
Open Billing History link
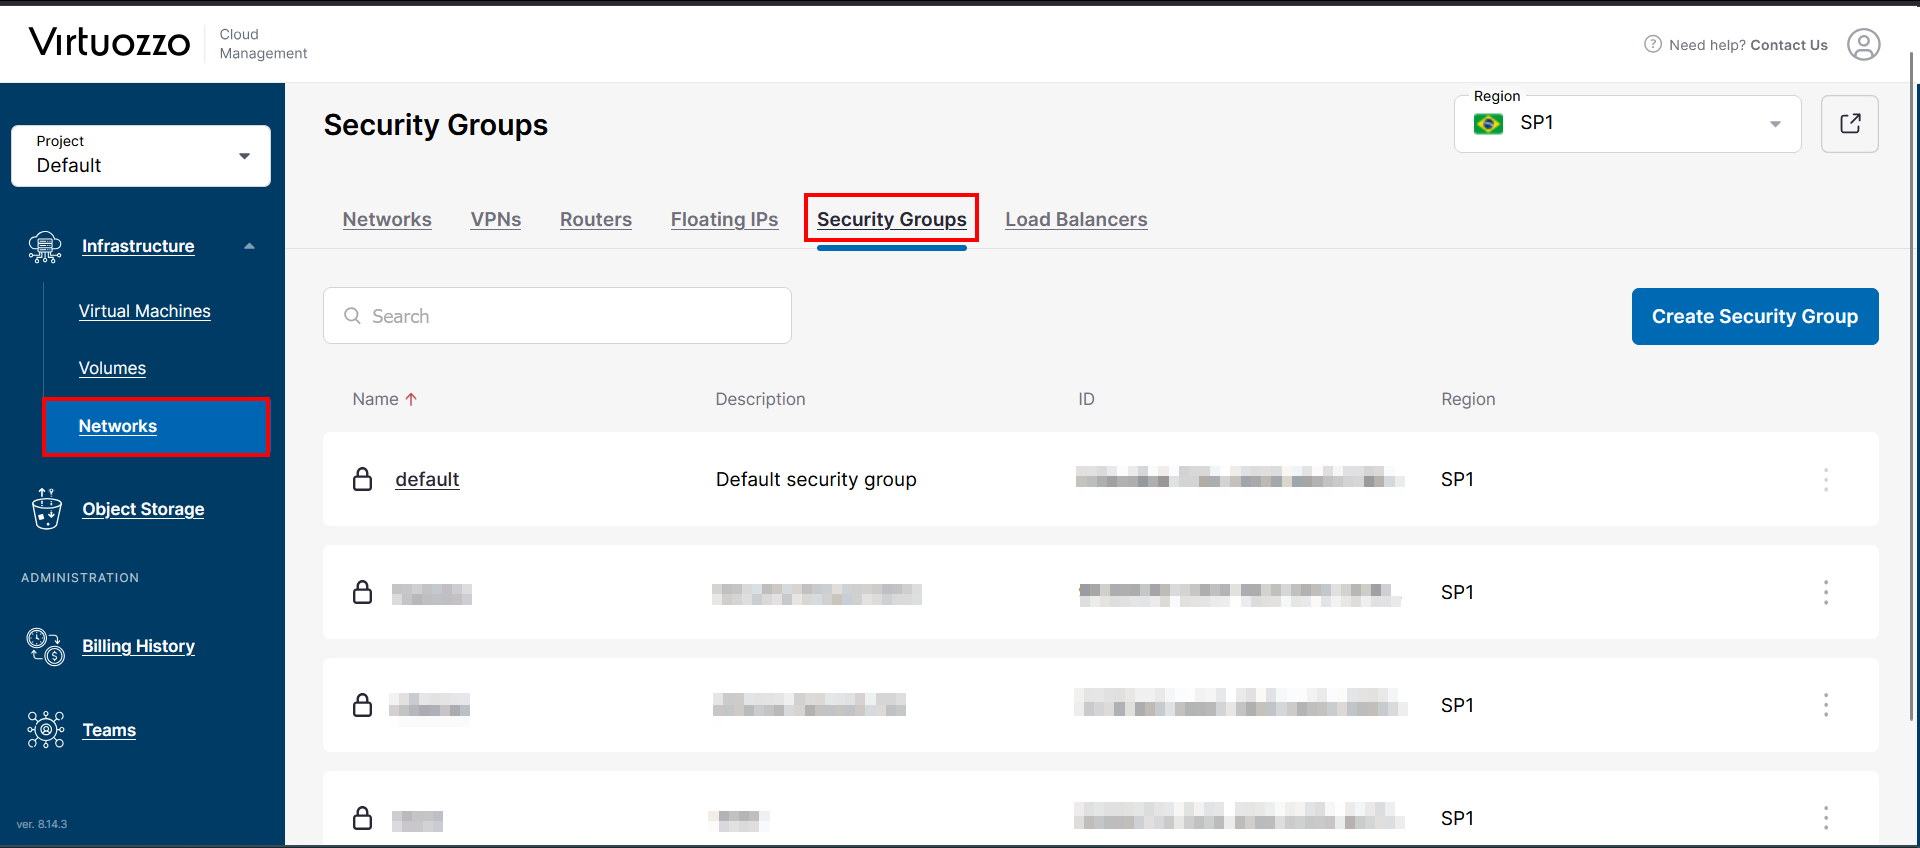tap(138, 646)
